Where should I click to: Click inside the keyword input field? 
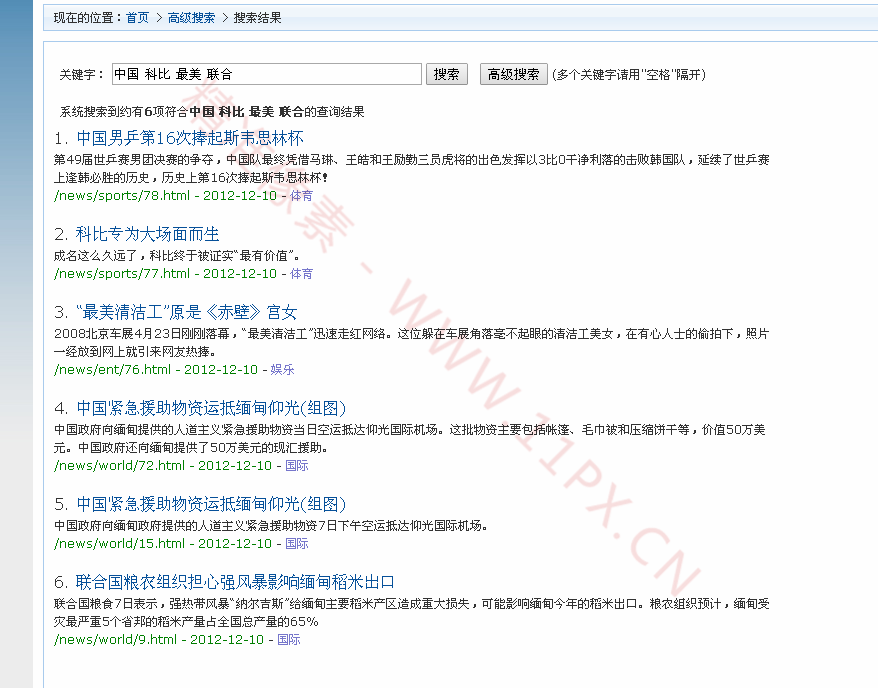tap(270, 73)
